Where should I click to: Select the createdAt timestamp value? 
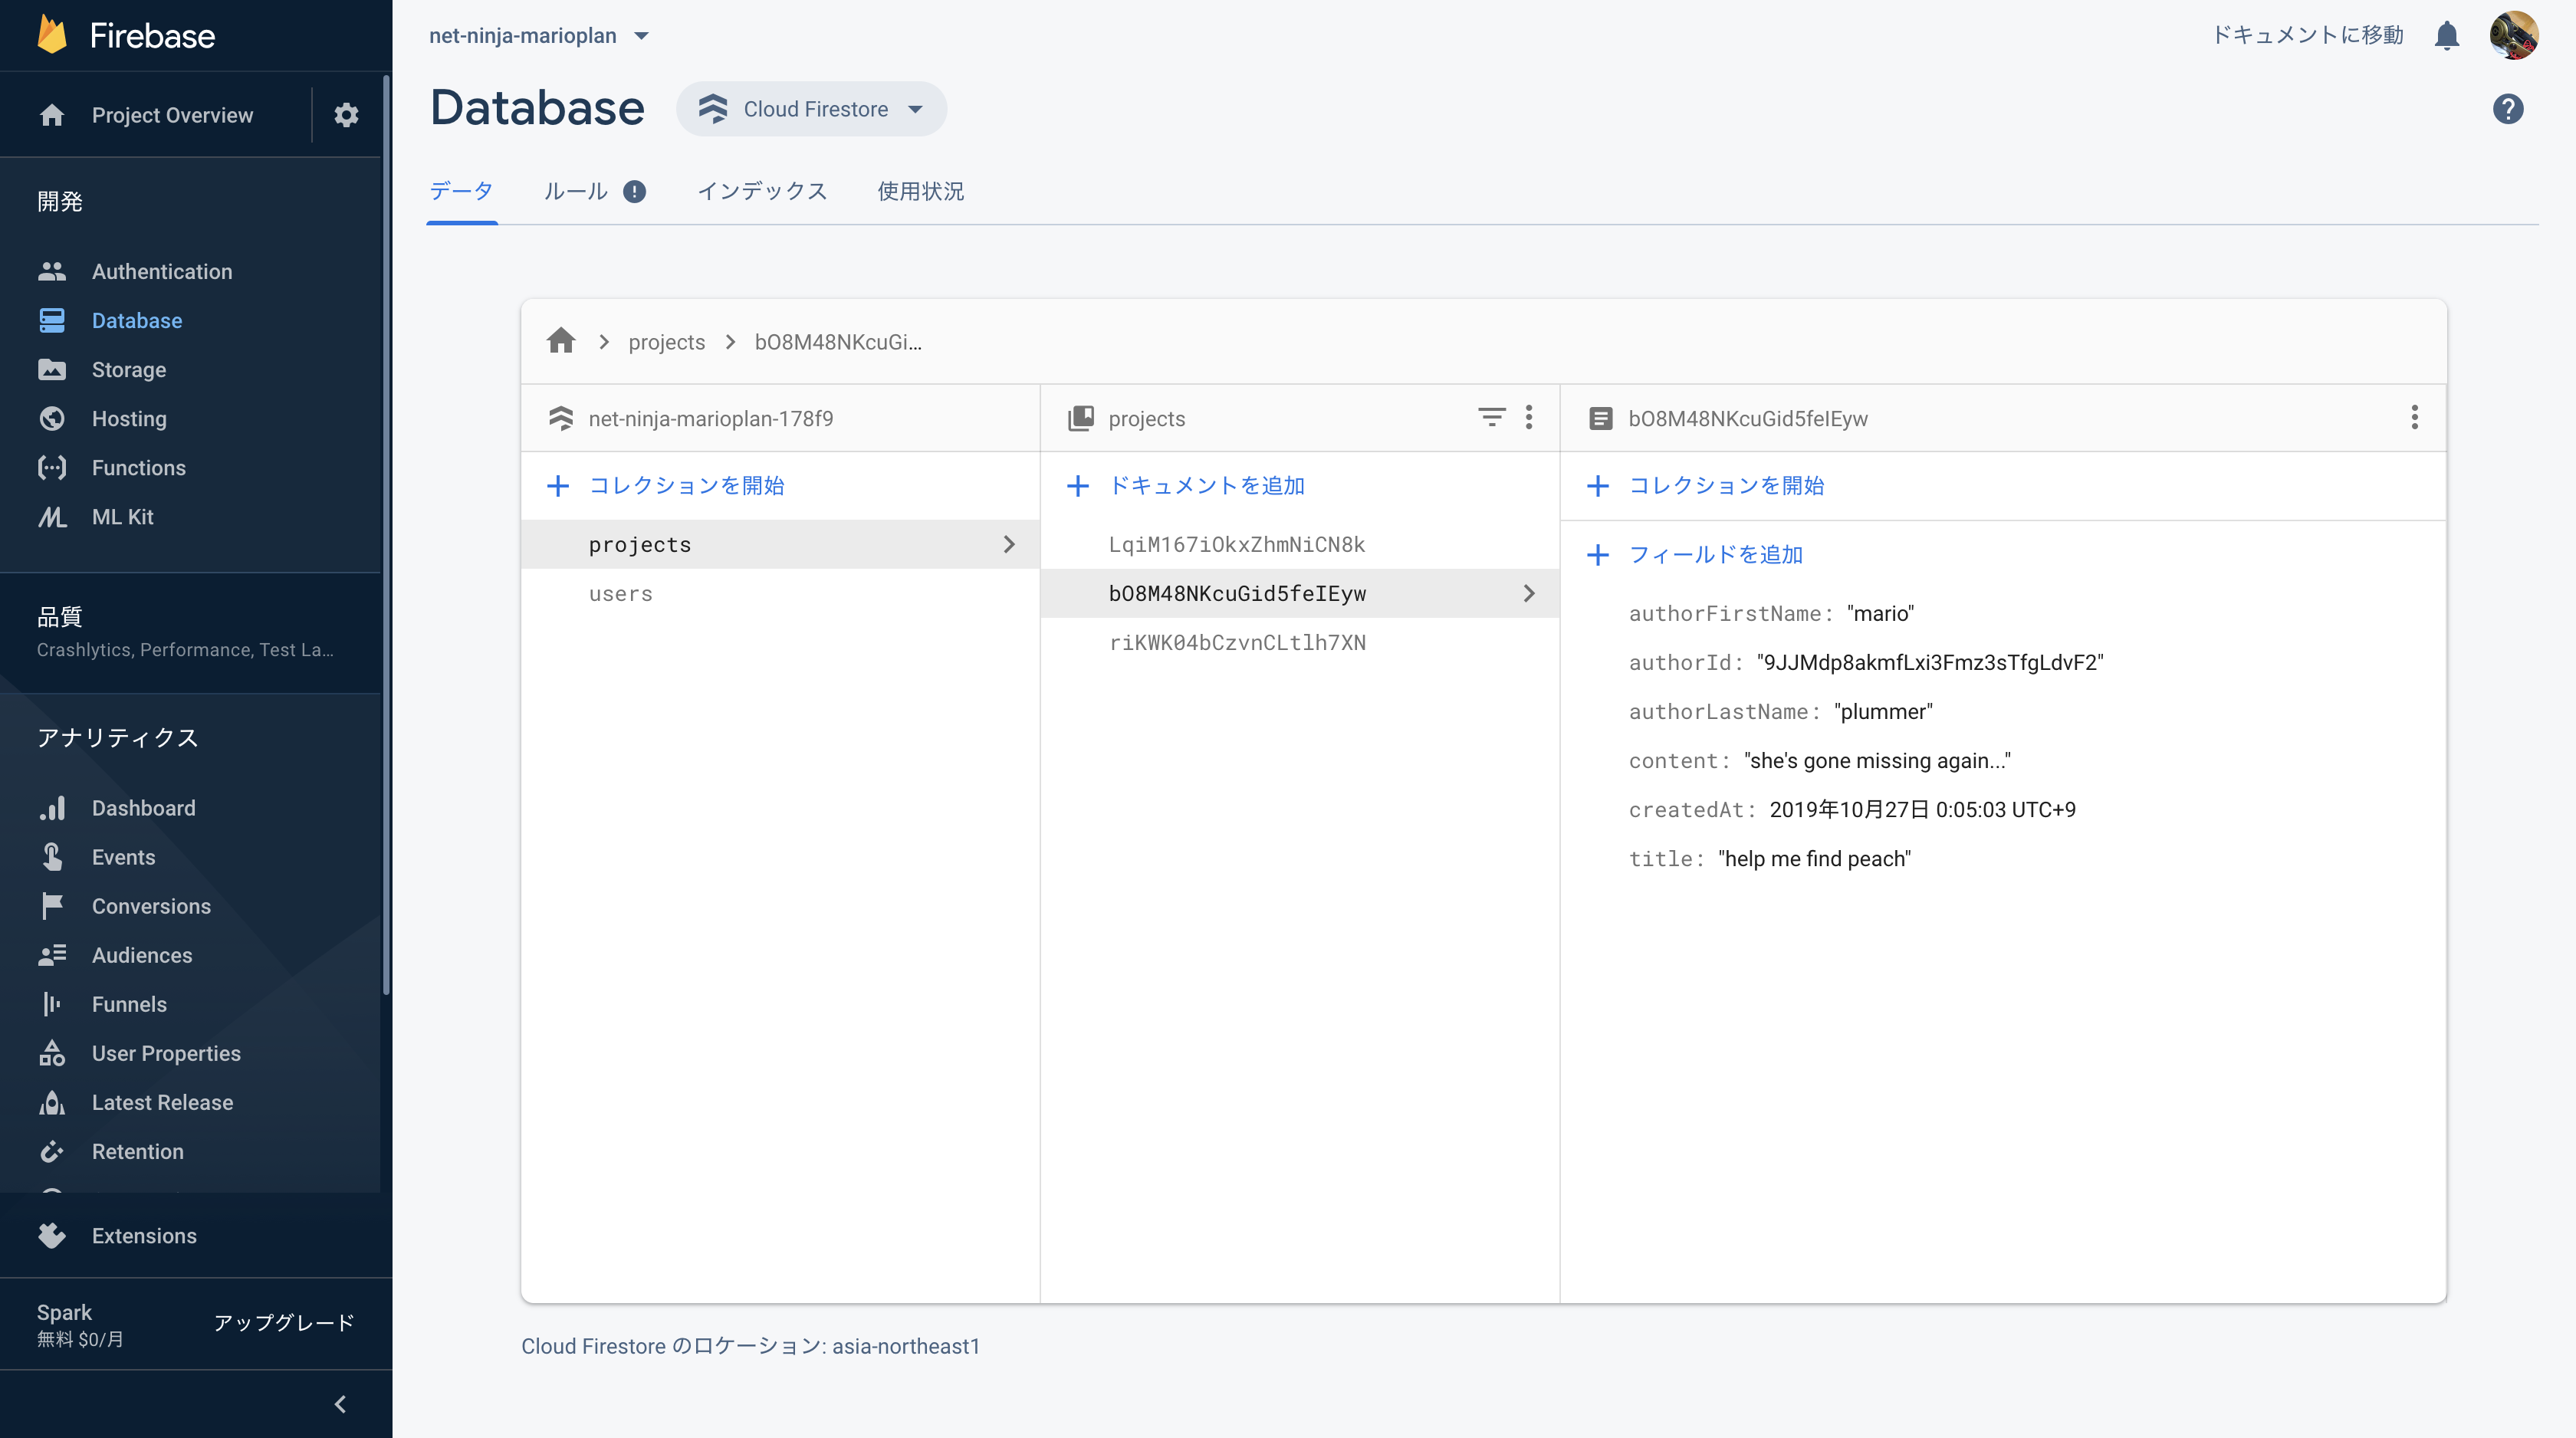click(x=1922, y=809)
